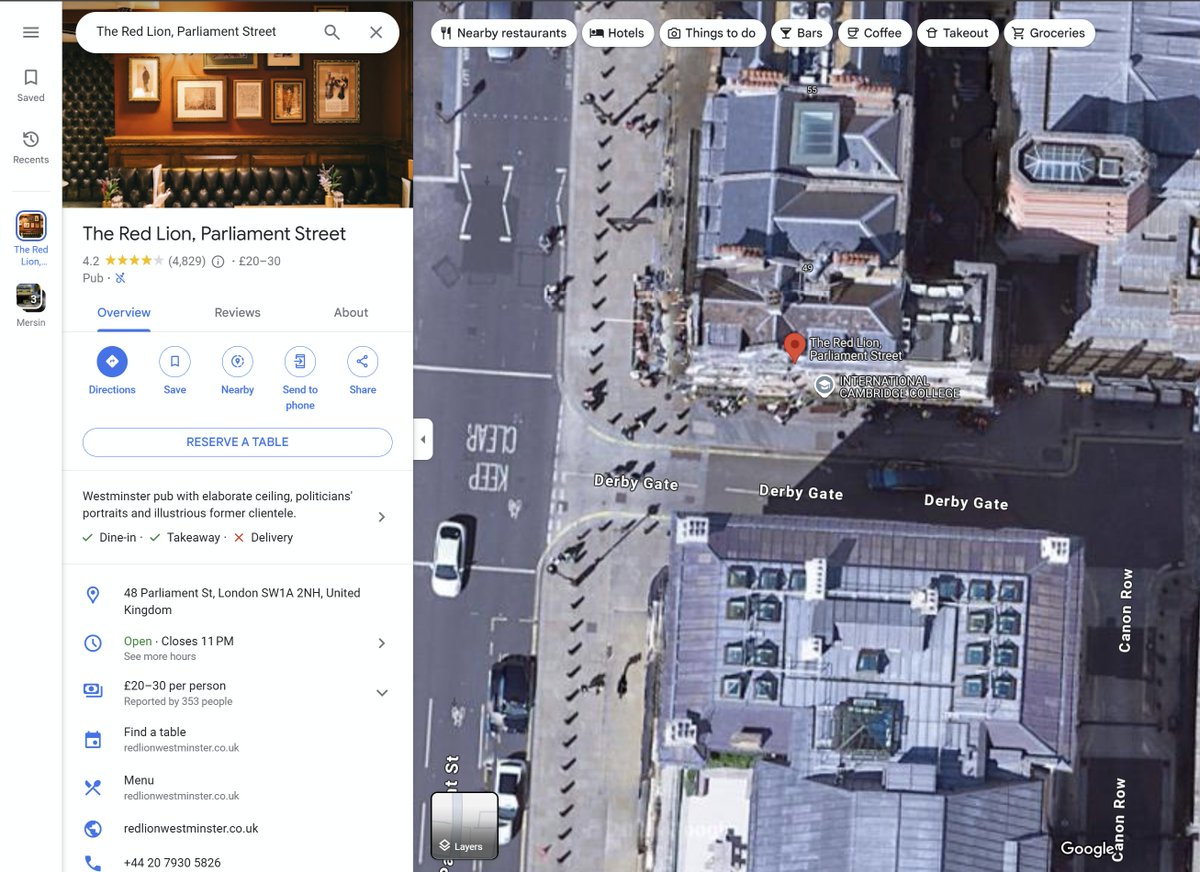Click phone number +44 20 7930 5826
Viewport: 1200px width, 872px height.
172,862
